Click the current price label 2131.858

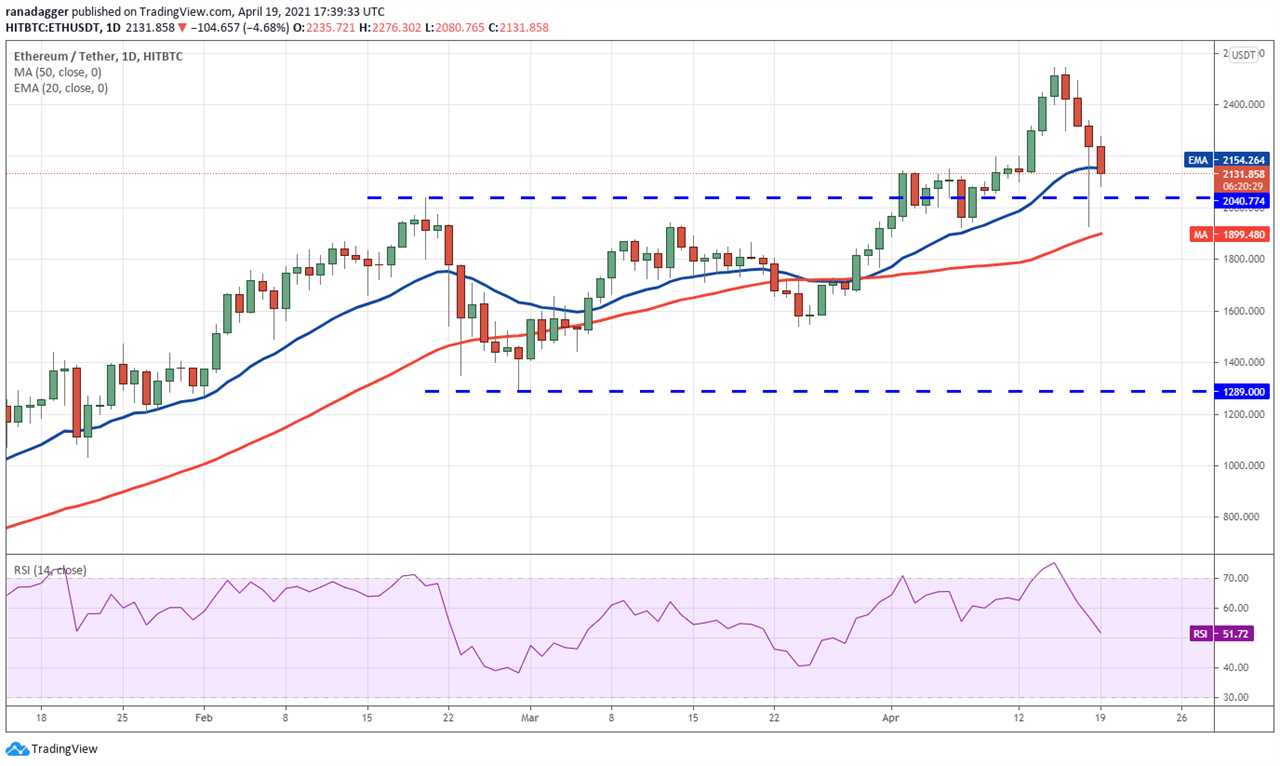click(x=1241, y=174)
